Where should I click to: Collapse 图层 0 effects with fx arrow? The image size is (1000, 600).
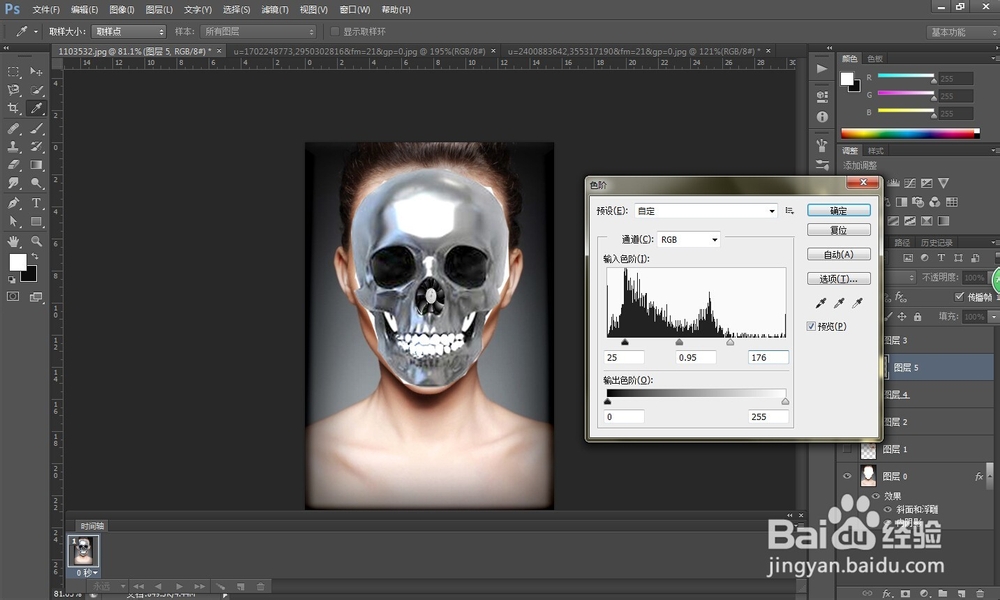(x=990, y=476)
